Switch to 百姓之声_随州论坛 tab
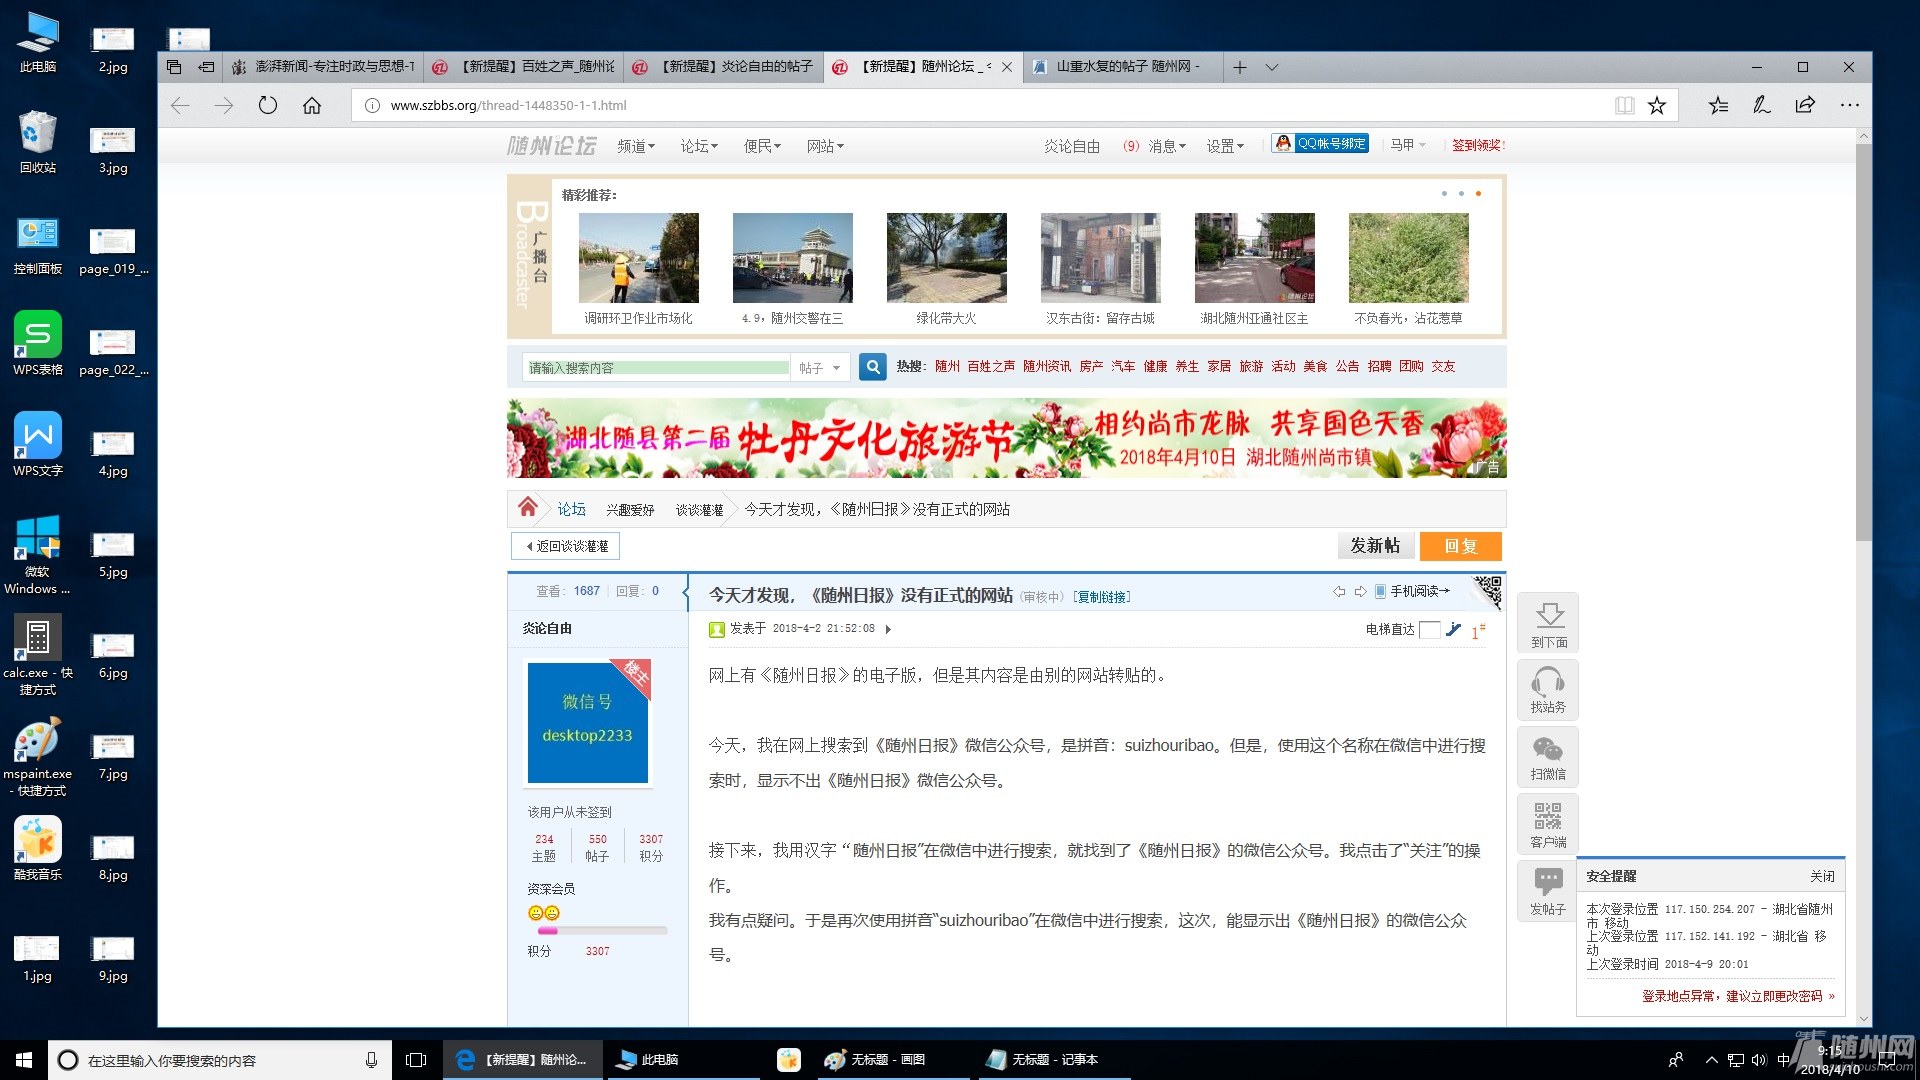This screenshot has width=1920, height=1080. 525,67
